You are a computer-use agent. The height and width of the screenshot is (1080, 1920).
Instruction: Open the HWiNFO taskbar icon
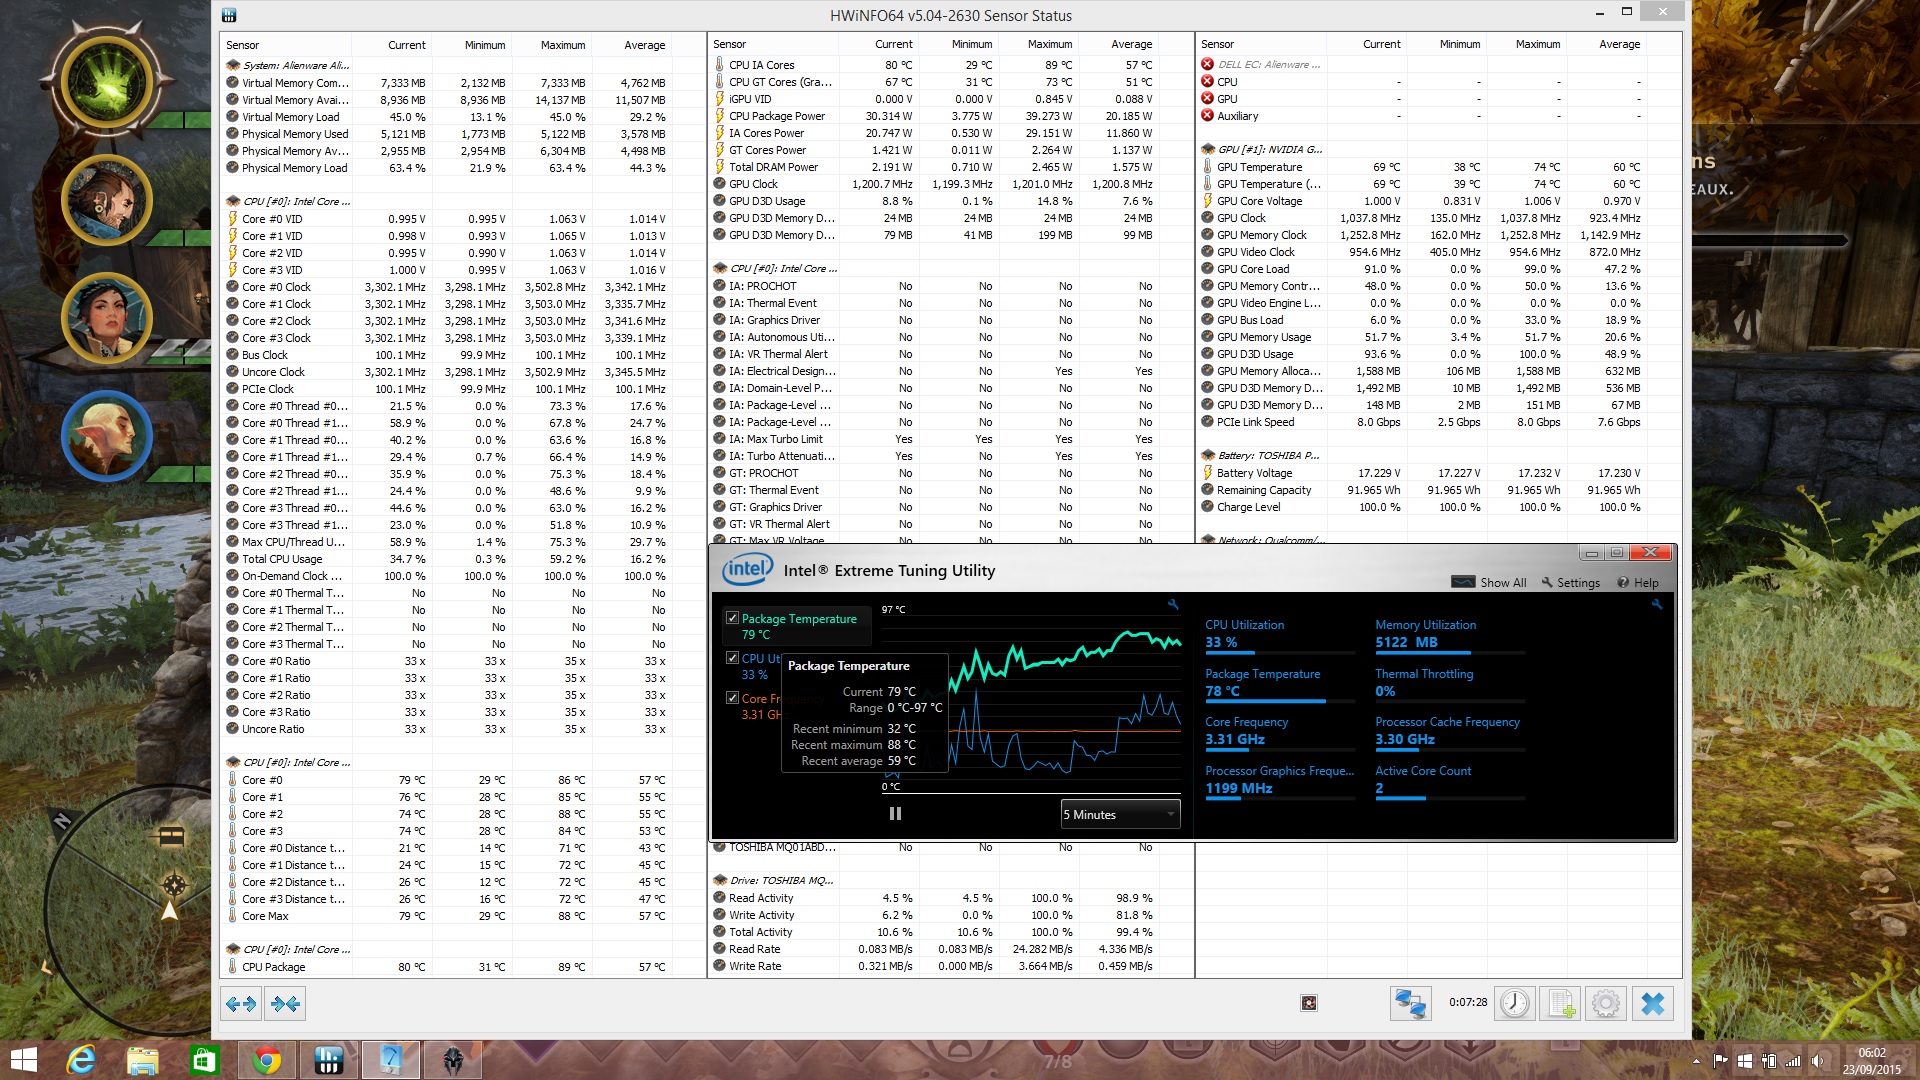click(329, 1060)
